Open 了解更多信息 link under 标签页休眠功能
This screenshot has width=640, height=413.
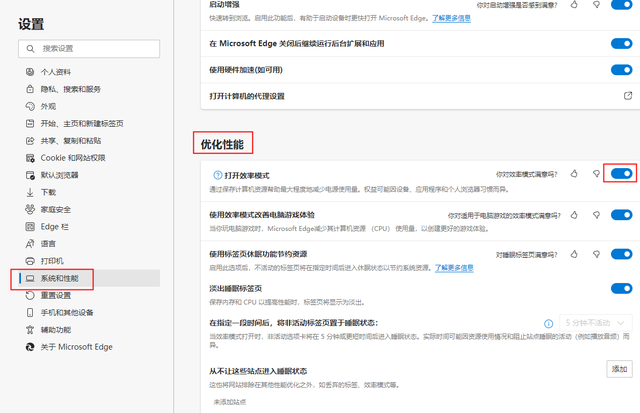[x=454, y=268]
